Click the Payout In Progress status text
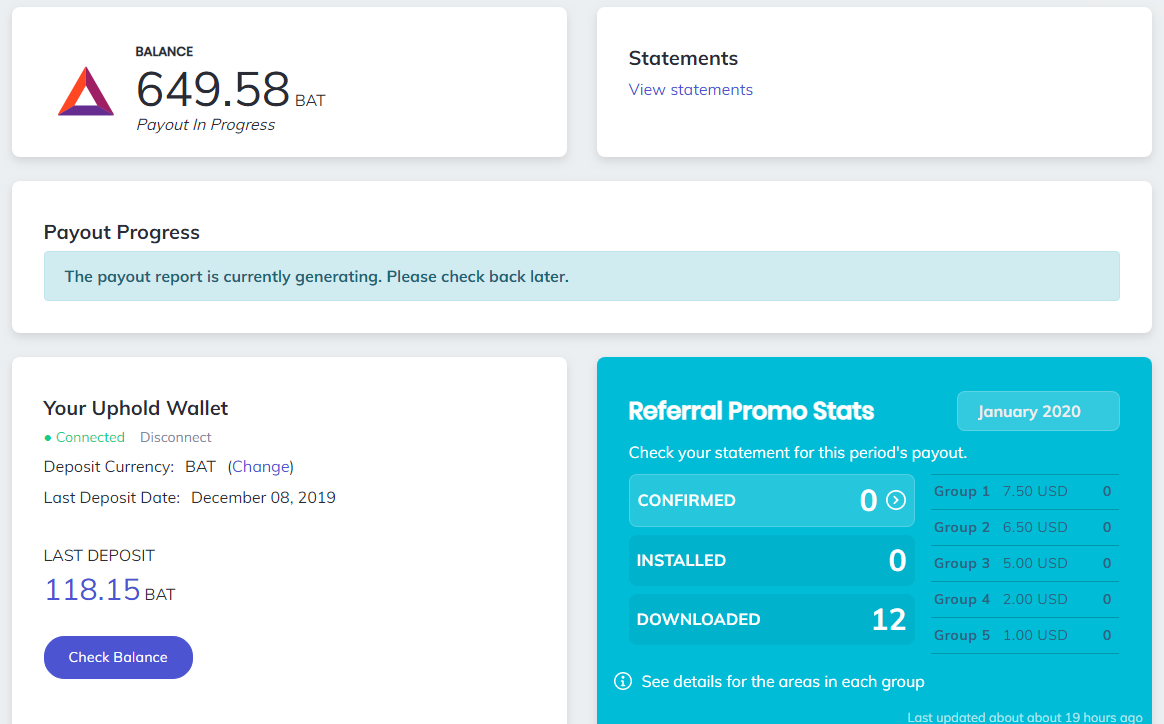The image size is (1164, 724). [206, 125]
